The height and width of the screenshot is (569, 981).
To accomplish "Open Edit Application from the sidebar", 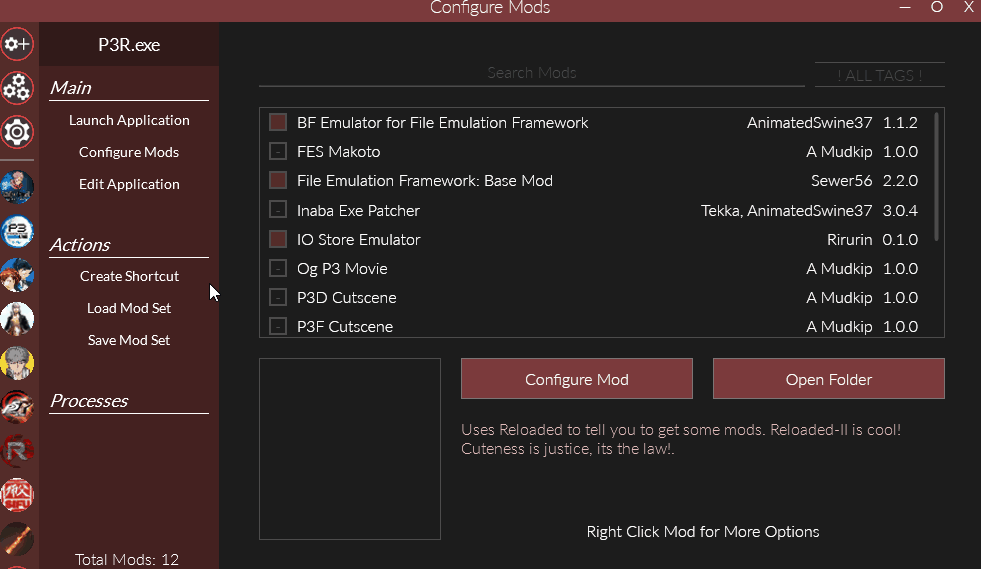I will pos(129,184).
